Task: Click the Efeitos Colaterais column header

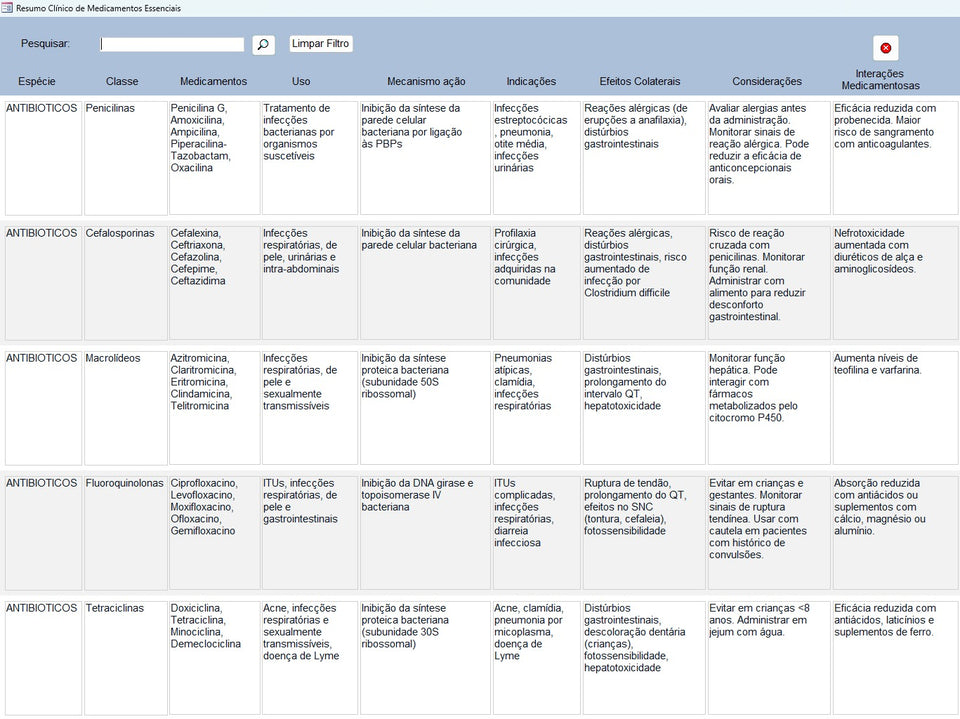Action: pyautogui.click(x=639, y=82)
